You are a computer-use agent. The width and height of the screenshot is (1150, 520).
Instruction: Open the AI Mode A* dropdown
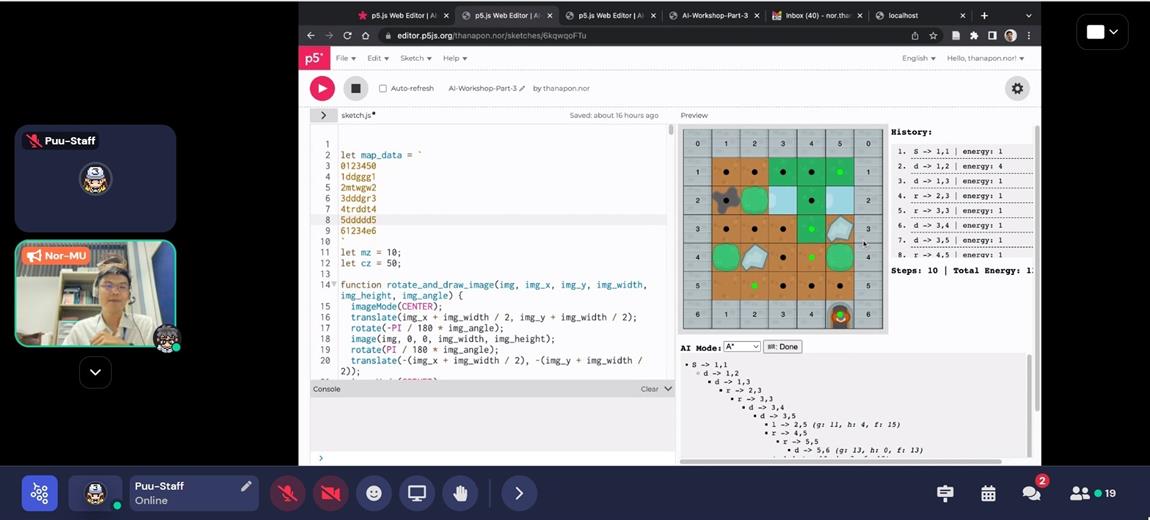point(741,347)
